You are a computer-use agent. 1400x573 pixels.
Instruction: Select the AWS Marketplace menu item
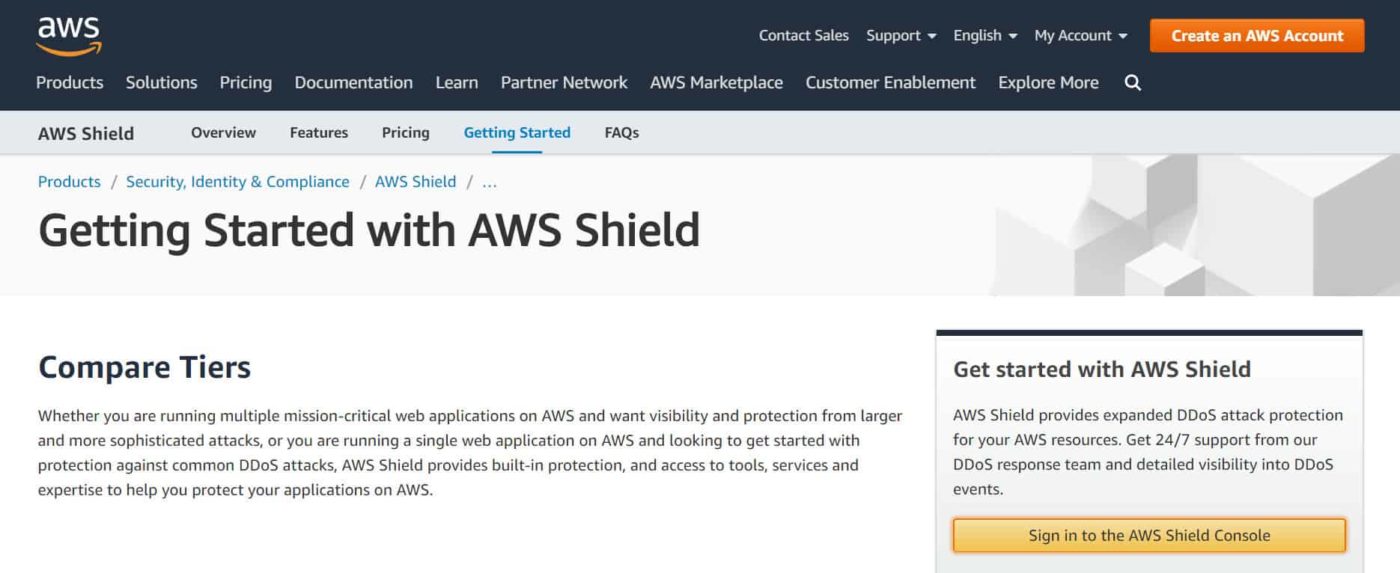click(x=716, y=83)
